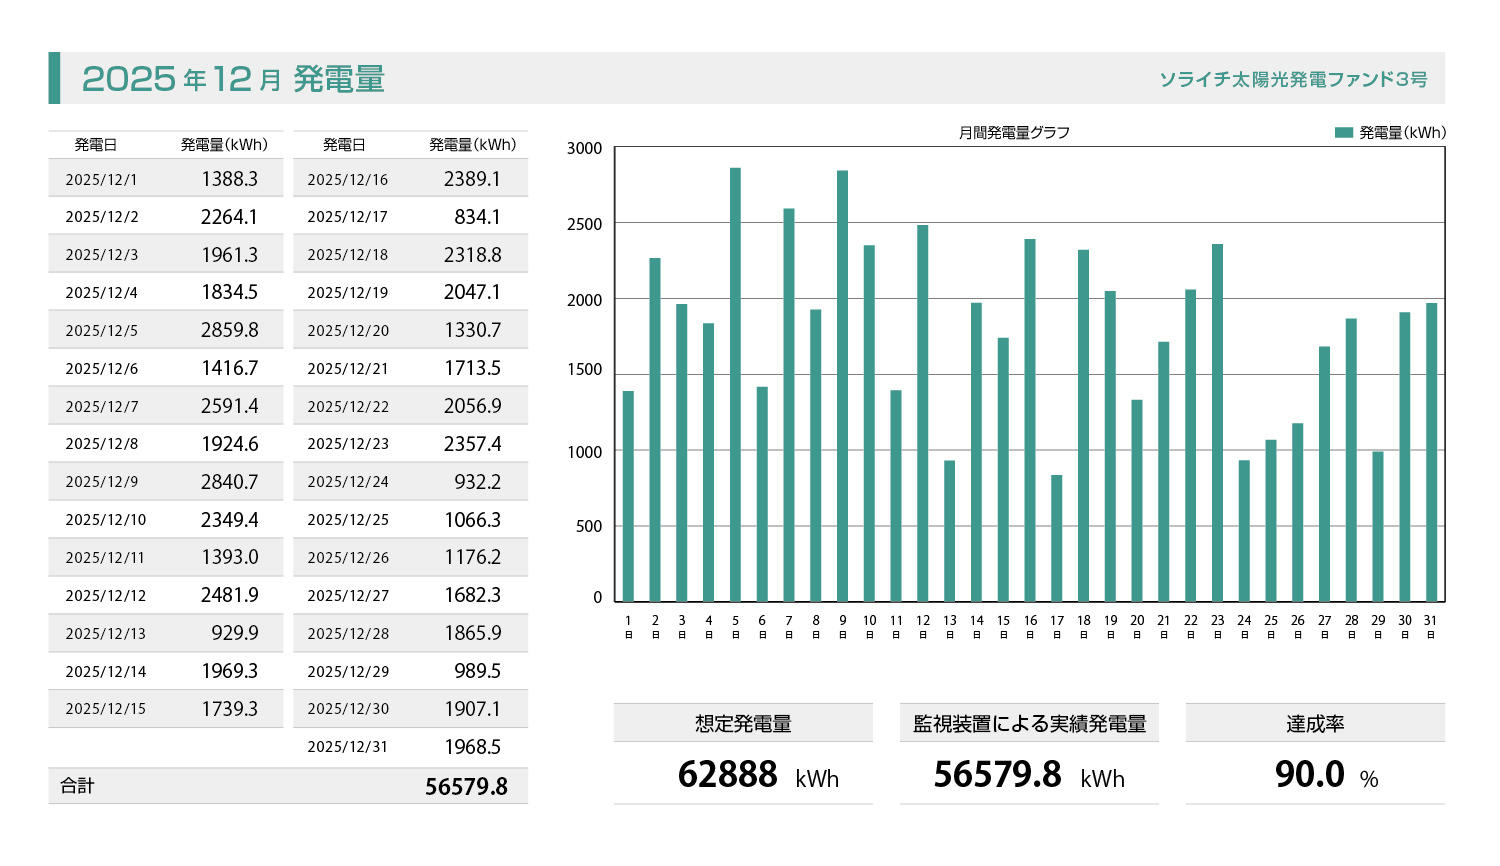
Task: Select the 62888 kWh expected value
Action: [x=757, y=775]
